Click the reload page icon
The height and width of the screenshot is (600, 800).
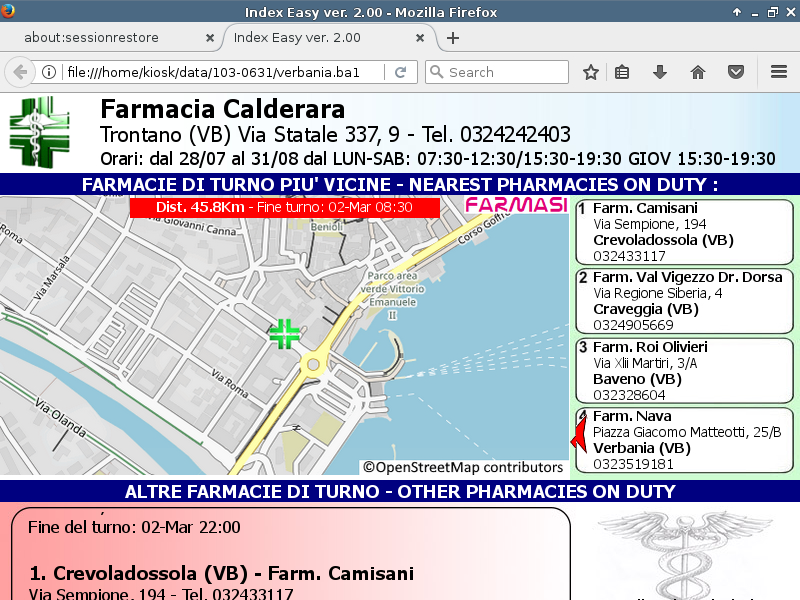click(400, 72)
